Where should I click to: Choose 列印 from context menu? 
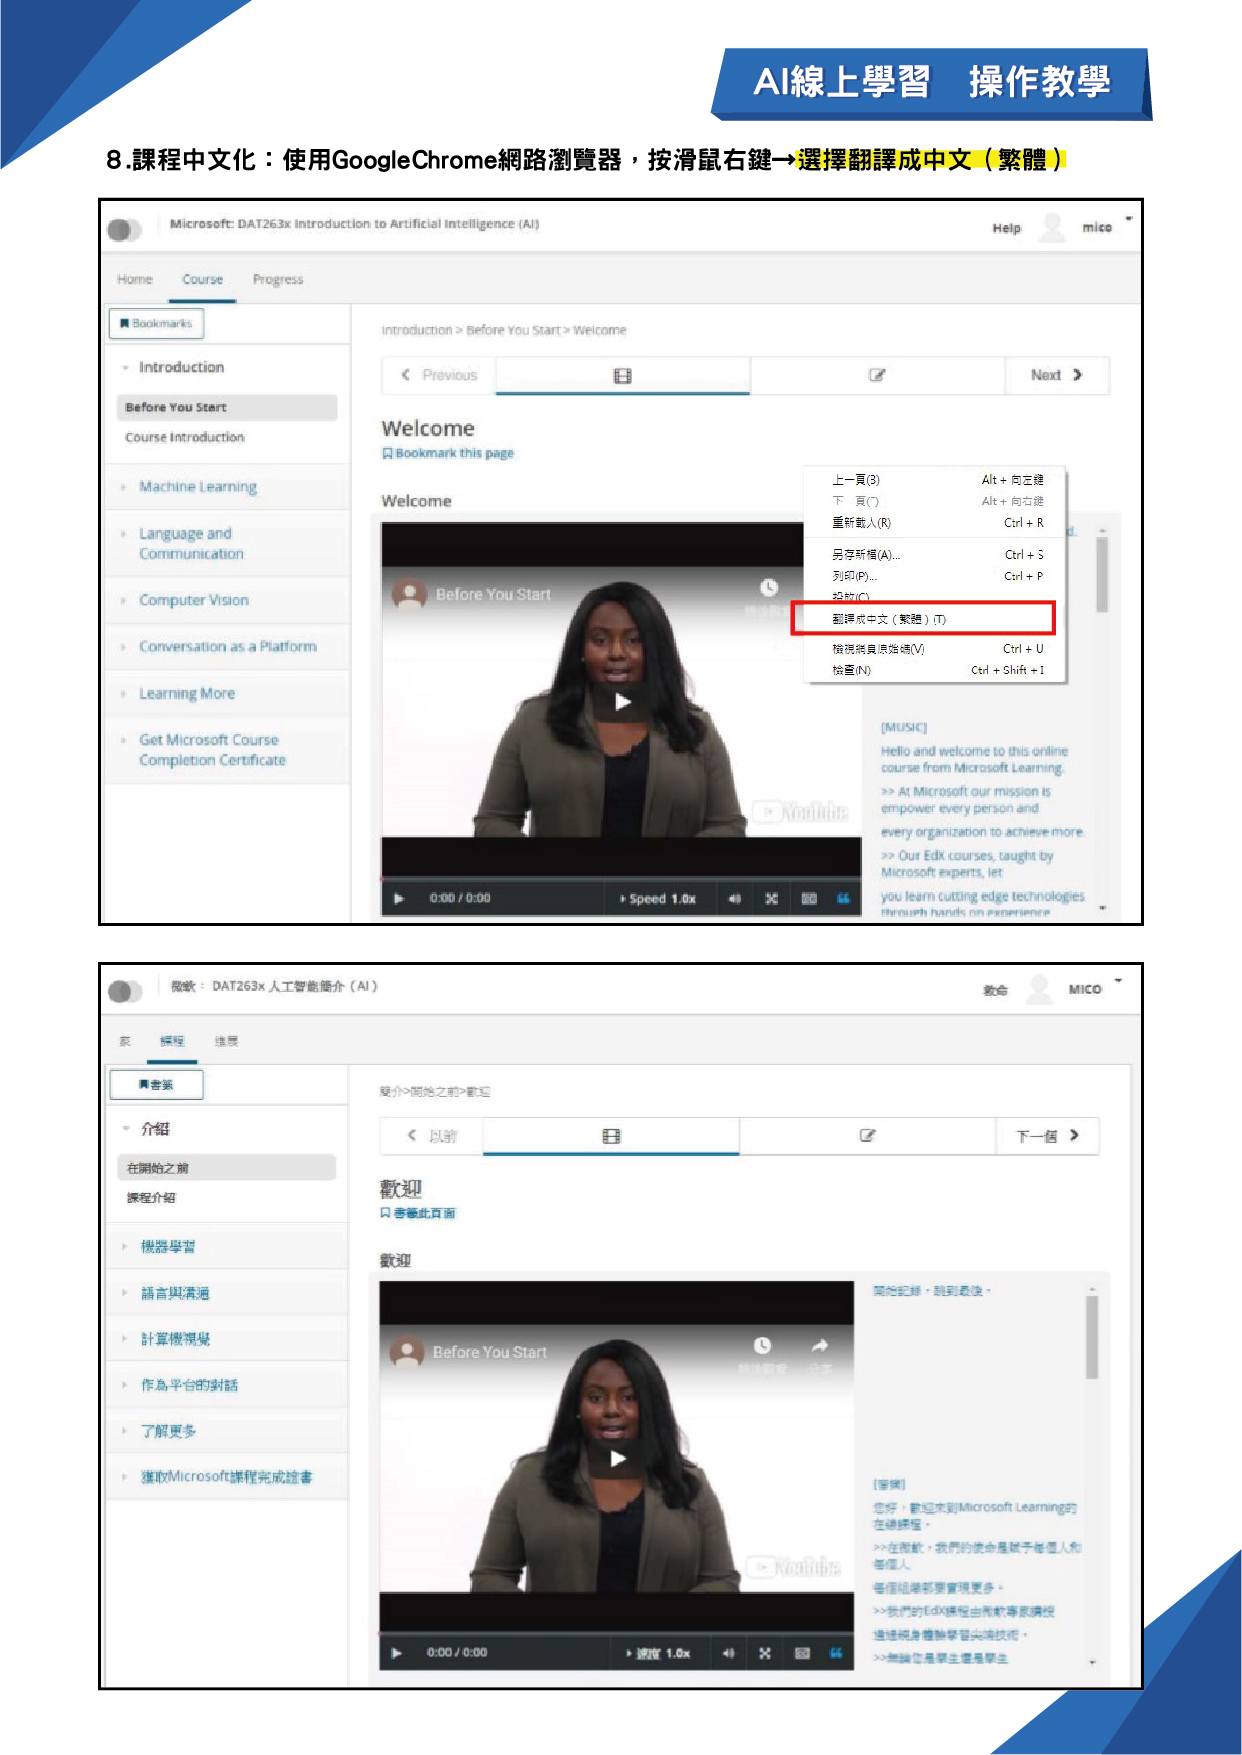(937, 577)
